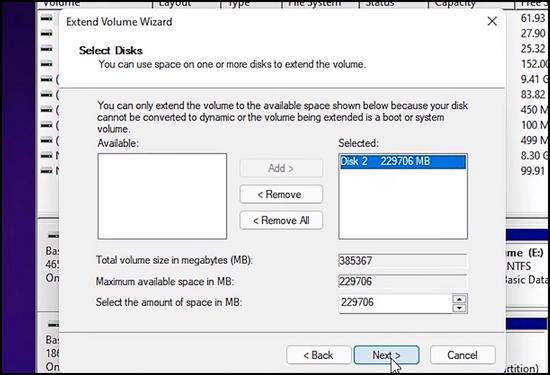550x375 pixels.
Task: Click the 99.91 free space cell
Action: click(x=533, y=170)
